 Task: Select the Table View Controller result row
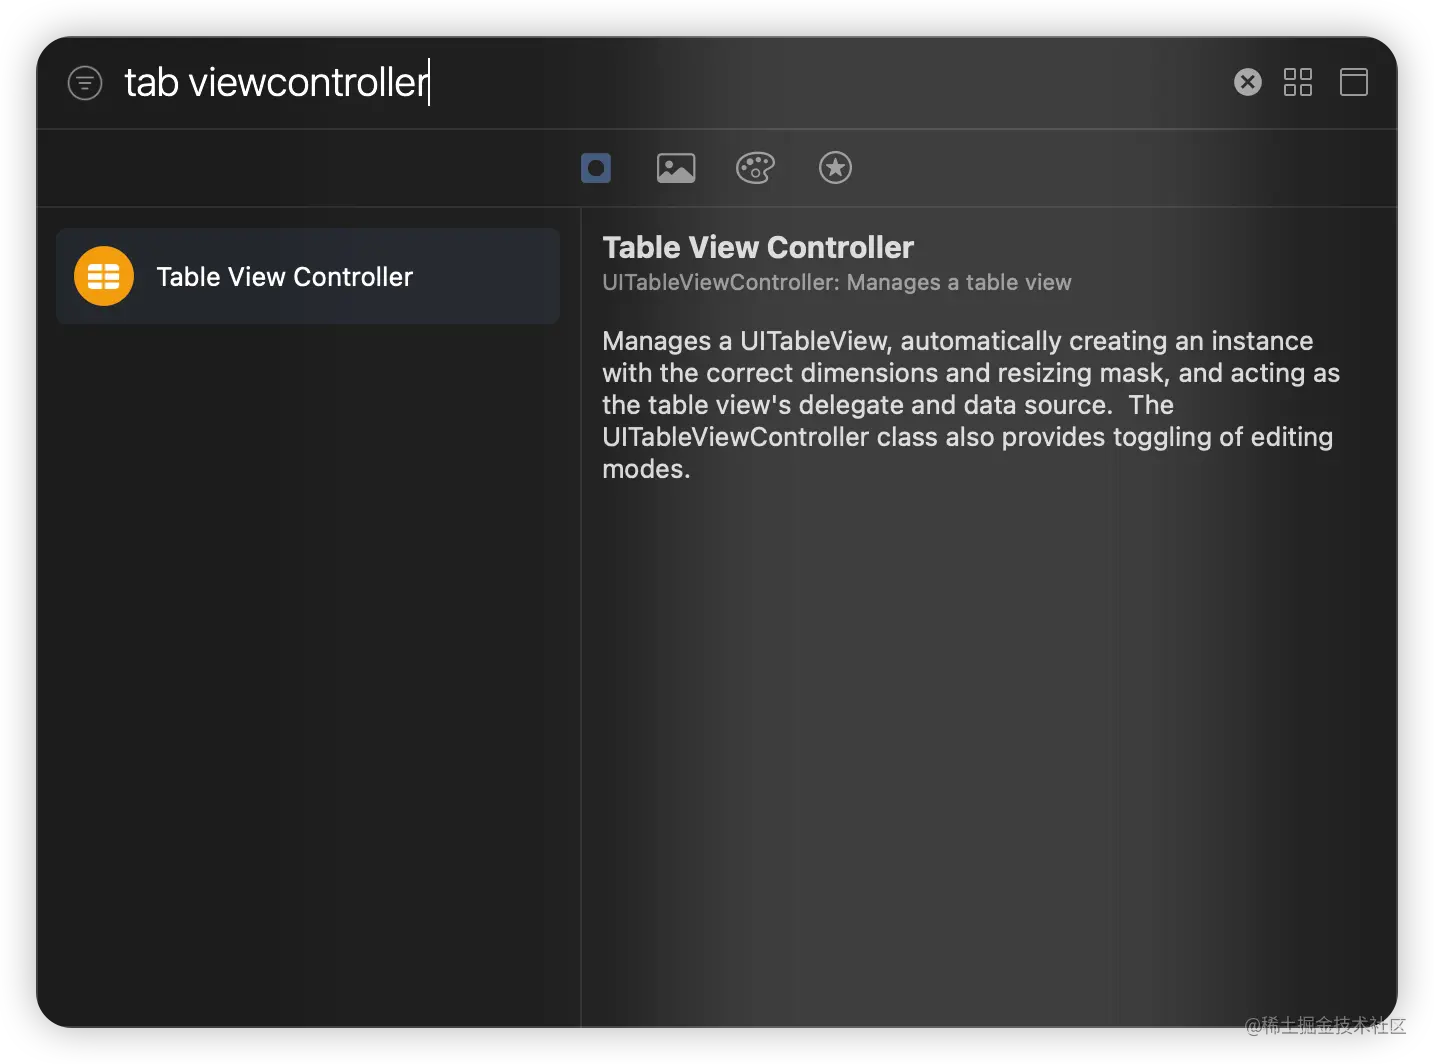[307, 276]
